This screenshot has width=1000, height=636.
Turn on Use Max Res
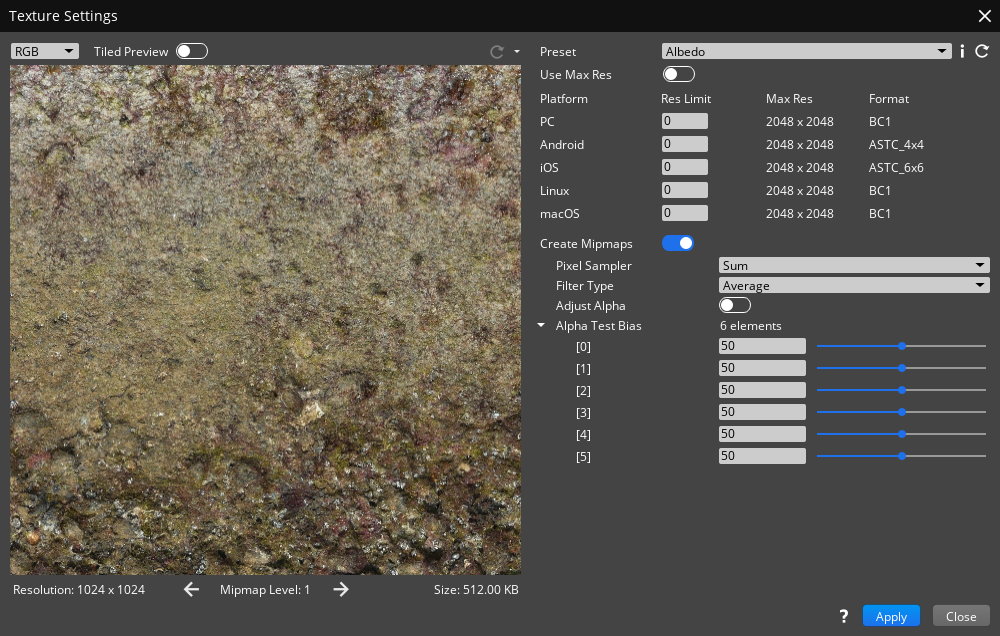[678, 74]
